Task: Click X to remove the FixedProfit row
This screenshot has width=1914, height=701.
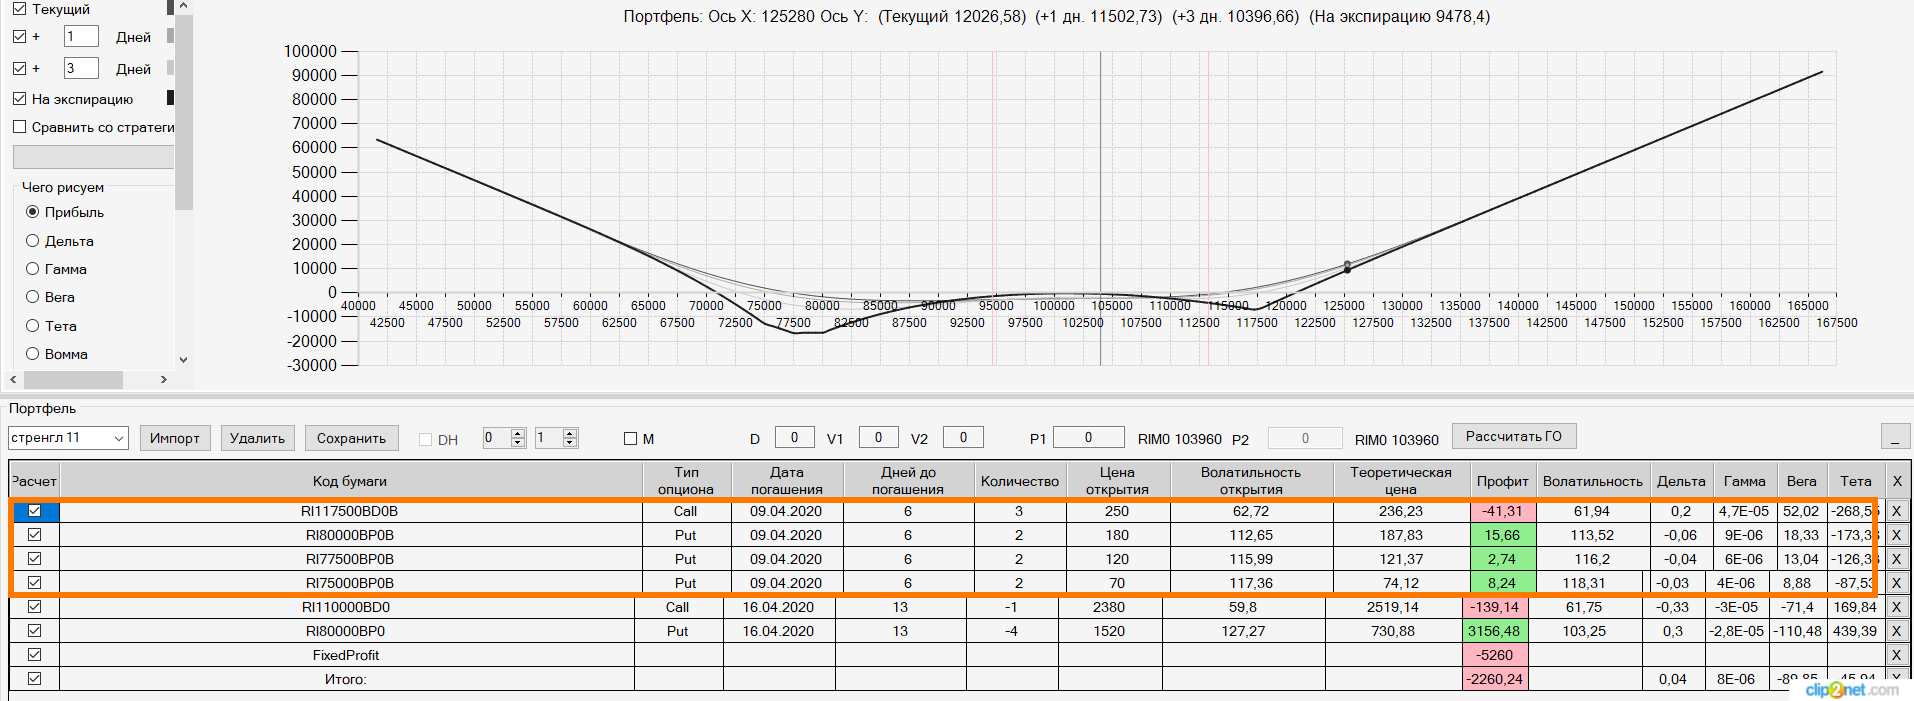Action: click(x=1895, y=655)
